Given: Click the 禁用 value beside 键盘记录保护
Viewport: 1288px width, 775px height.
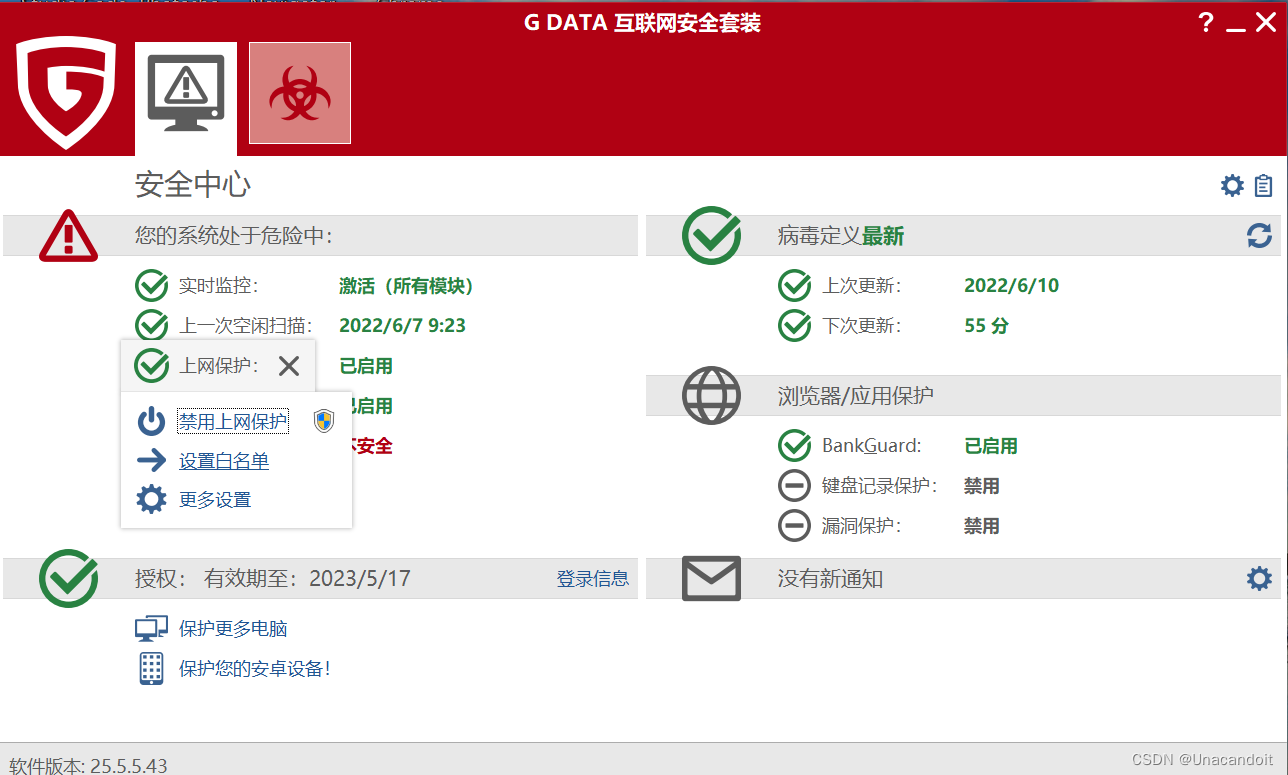Looking at the screenshot, I should point(982,486).
